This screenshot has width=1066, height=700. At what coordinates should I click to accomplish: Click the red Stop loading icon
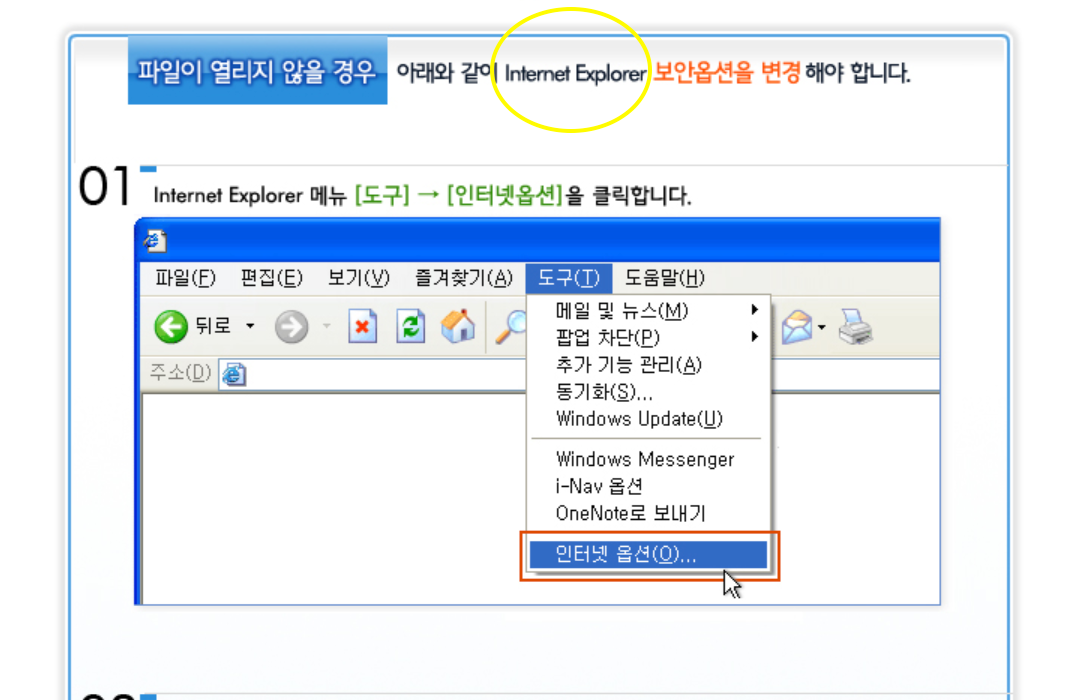[x=362, y=327]
